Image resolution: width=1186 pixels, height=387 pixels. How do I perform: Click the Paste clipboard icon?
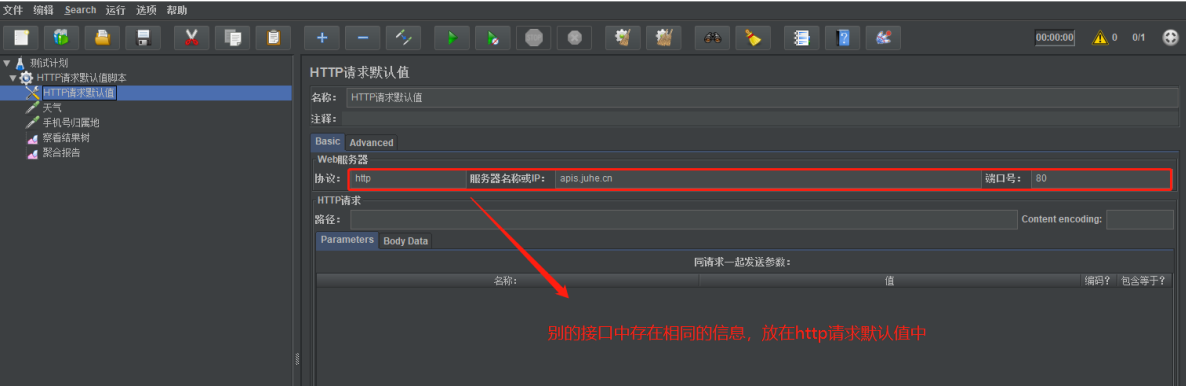(273, 37)
